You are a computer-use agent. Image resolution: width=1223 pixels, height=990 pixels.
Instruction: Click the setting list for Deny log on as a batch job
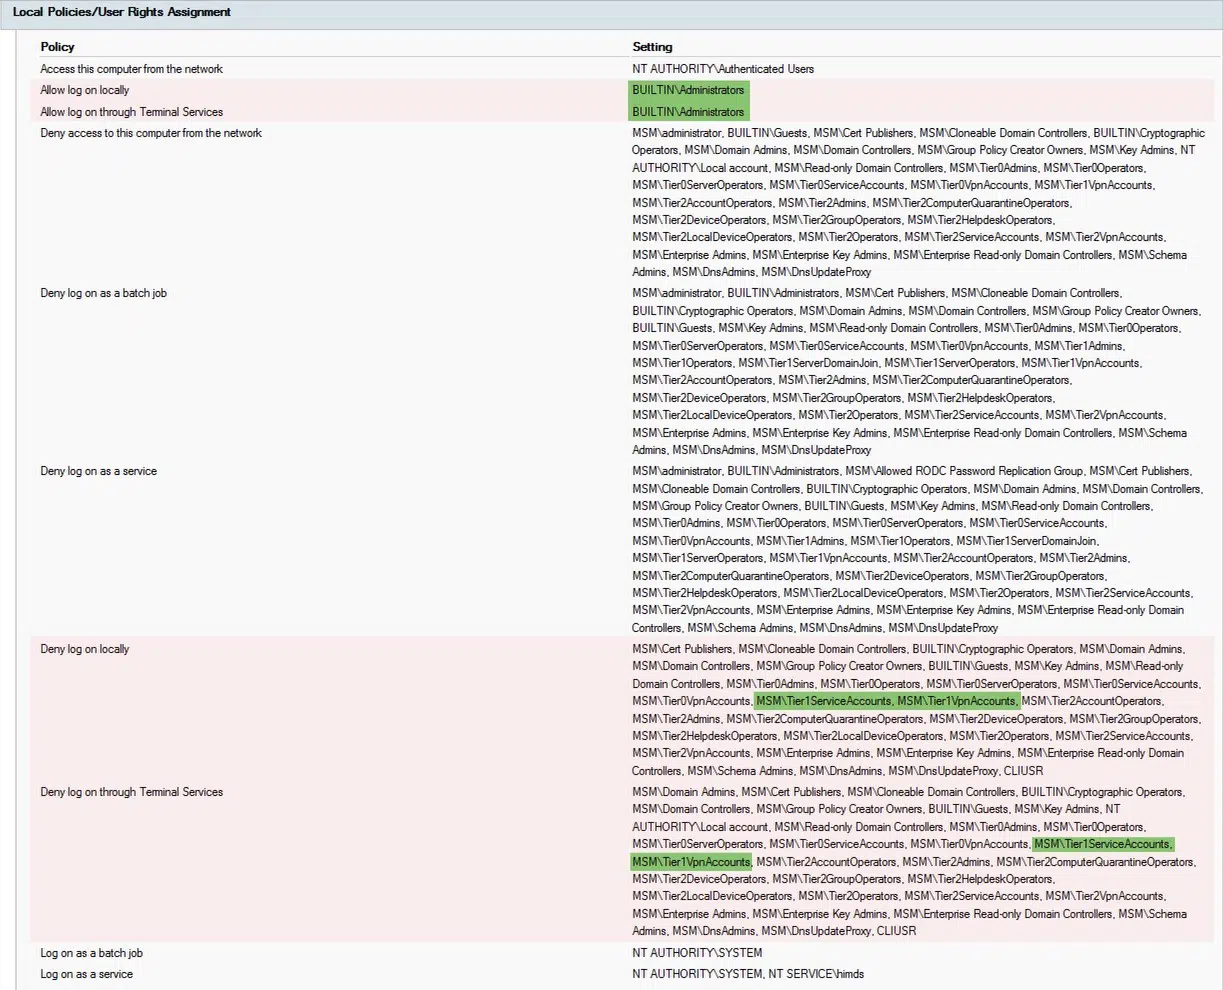tap(916, 372)
